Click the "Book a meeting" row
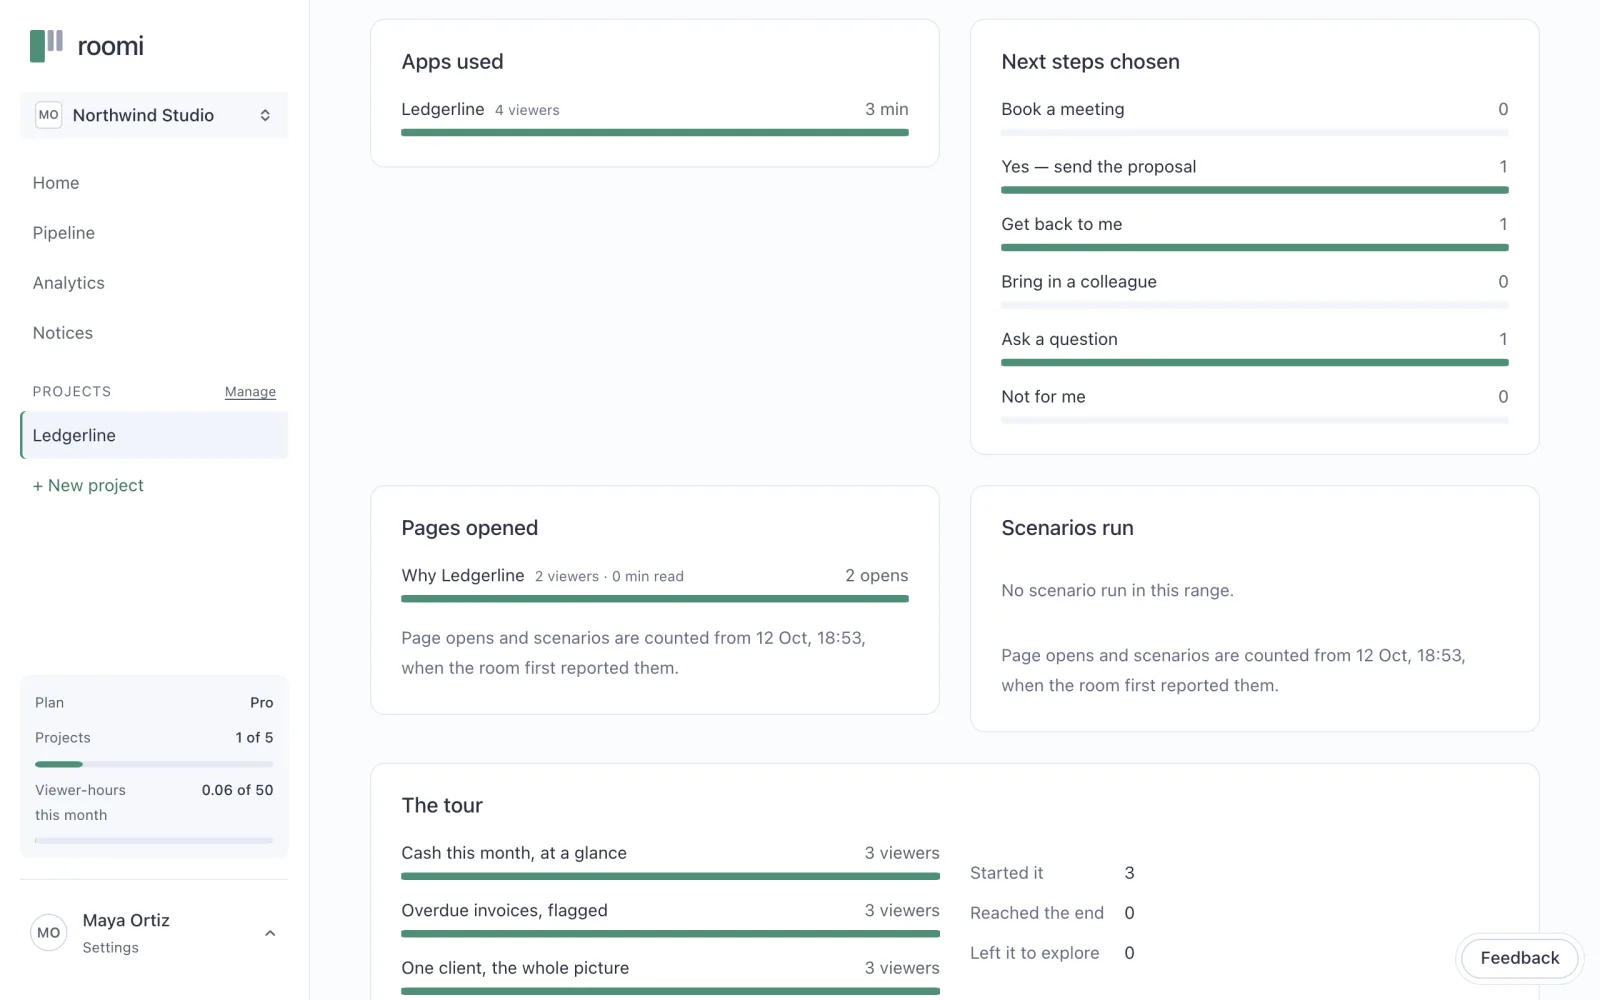Screen dimensions: 1600x1000 coord(1255,117)
